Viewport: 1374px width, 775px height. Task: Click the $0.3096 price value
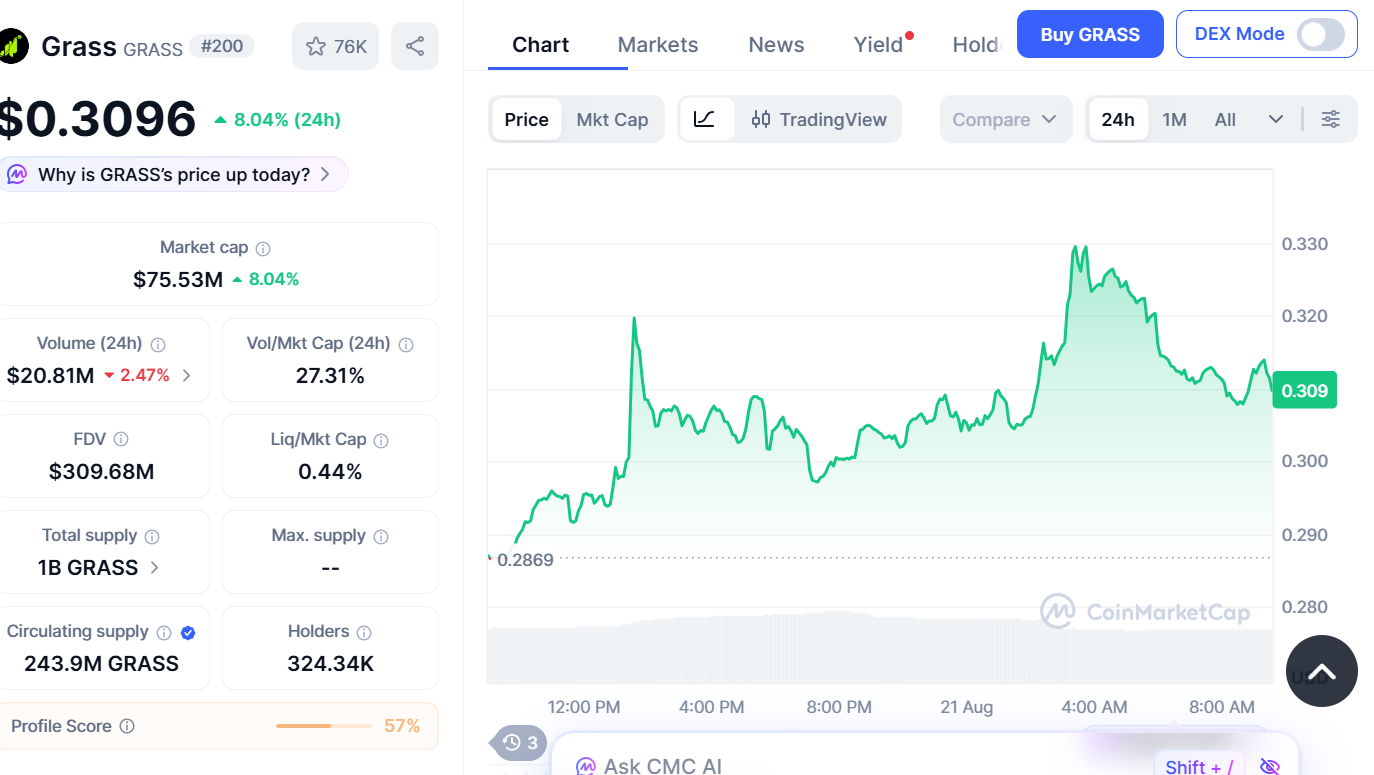tap(96, 119)
